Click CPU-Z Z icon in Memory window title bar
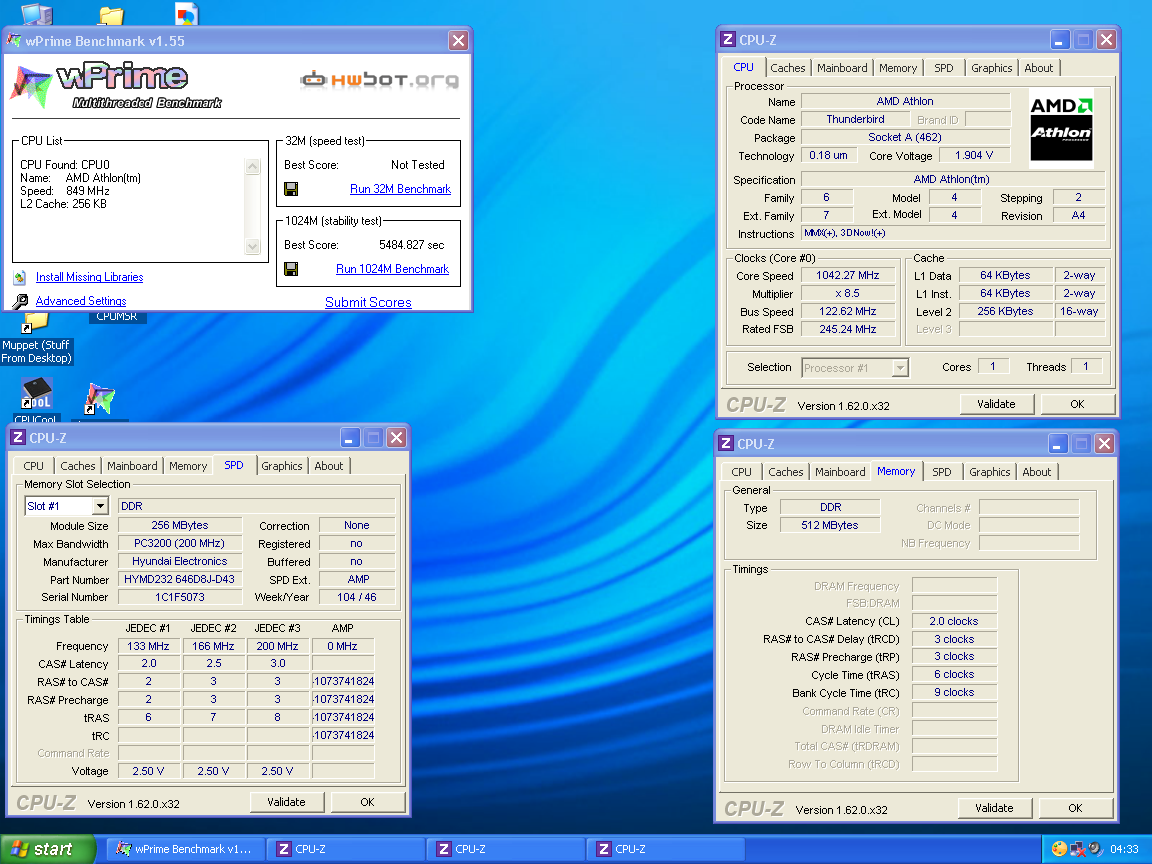 click(x=726, y=444)
